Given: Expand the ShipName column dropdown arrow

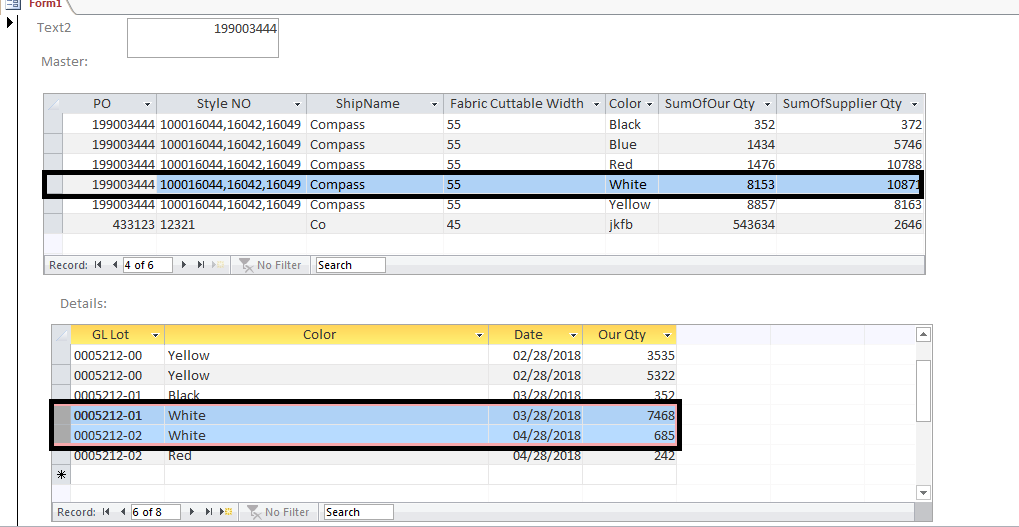Looking at the screenshot, I should point(434,104).
